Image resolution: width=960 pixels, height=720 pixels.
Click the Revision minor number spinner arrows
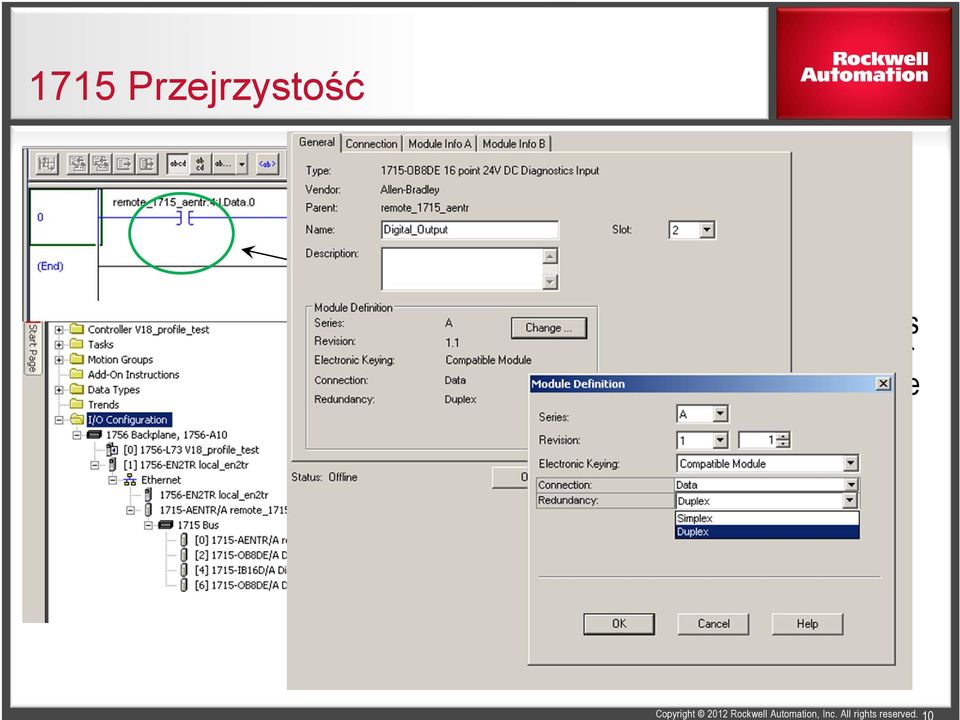tap(782, 440)
